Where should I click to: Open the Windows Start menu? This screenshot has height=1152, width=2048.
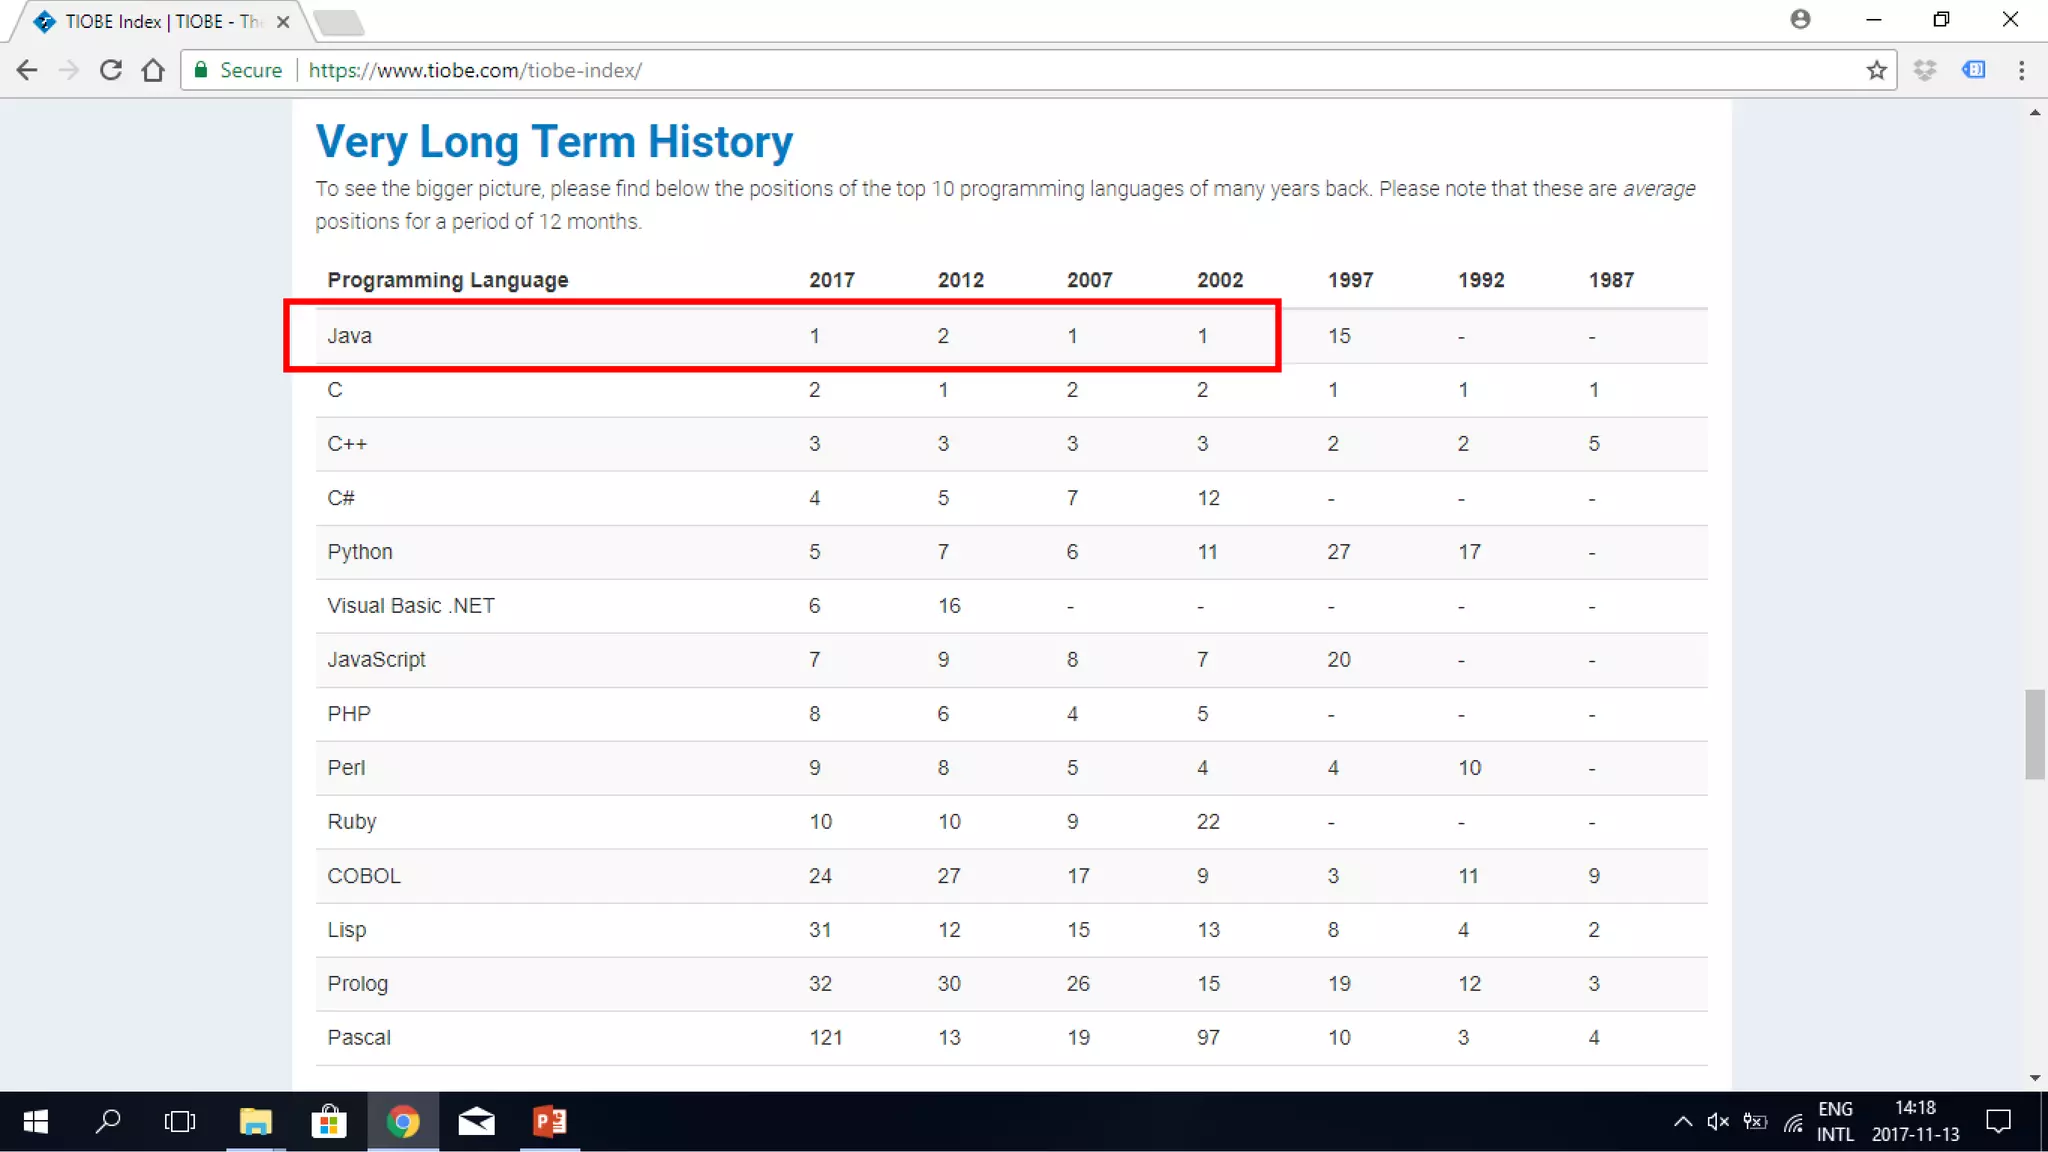(x=36, y=1122)
